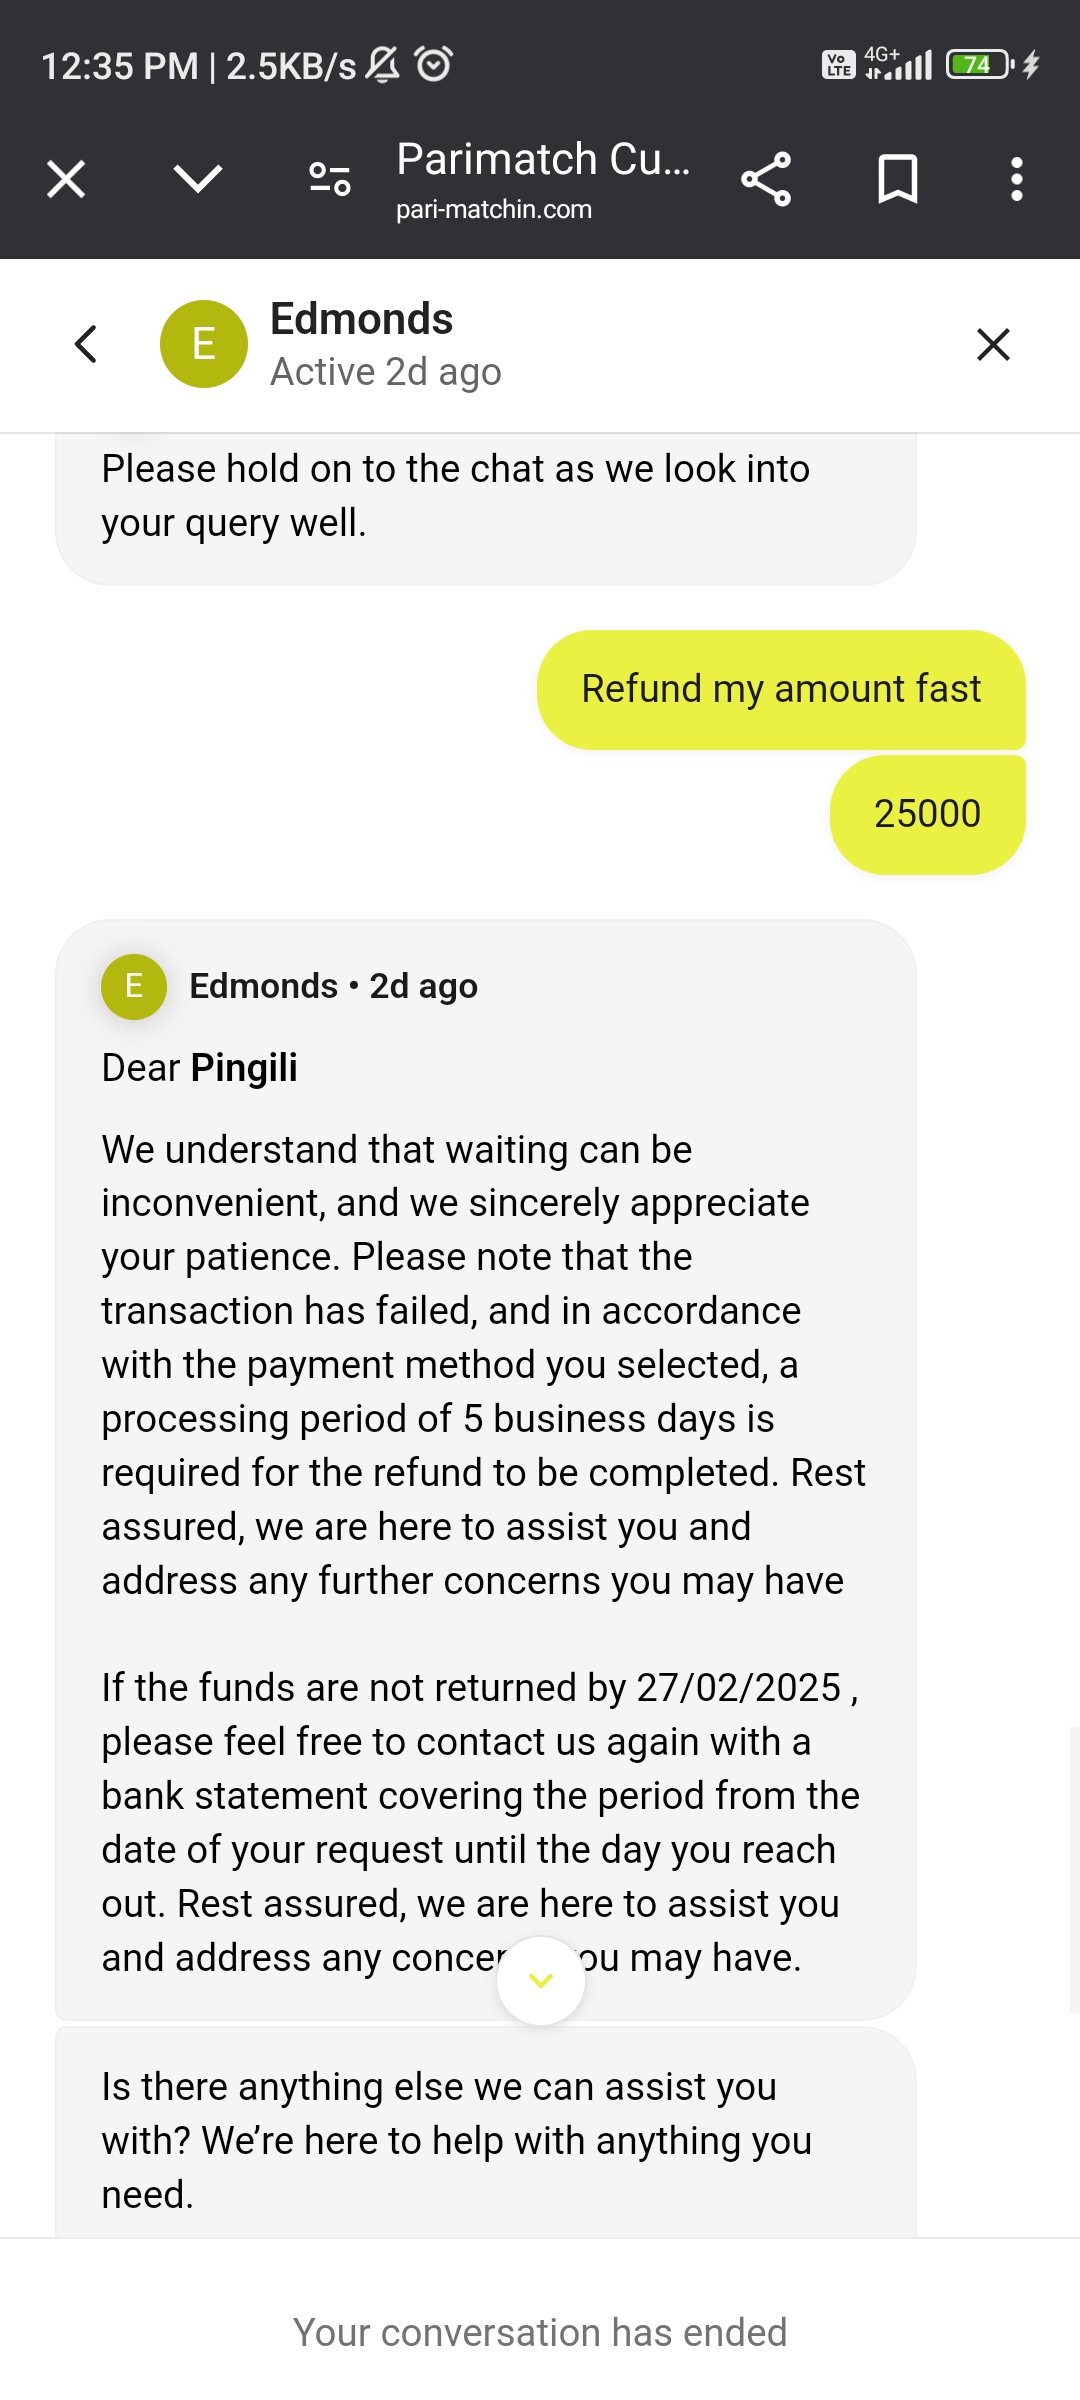Screen dimensions: 1080x2400
Task: Tap the Parimatch page title
Action: [x=542, y=160]
